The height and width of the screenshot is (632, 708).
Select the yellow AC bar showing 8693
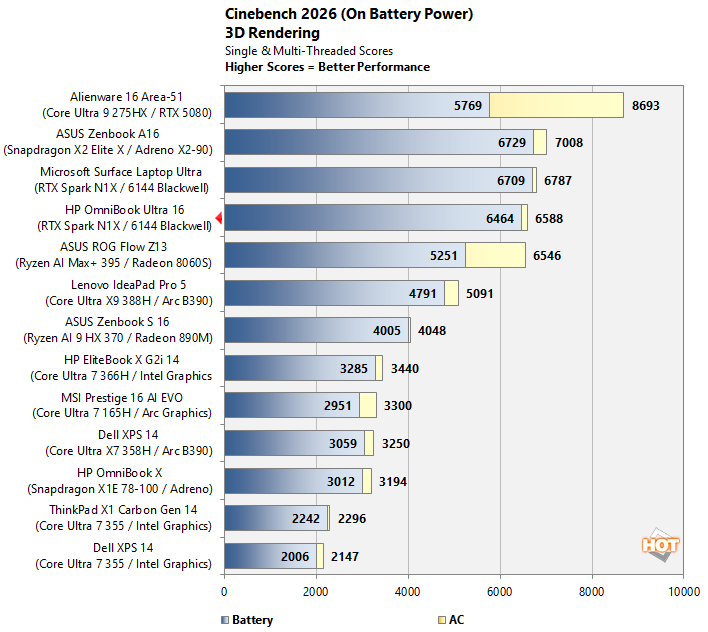click(556, 105)
